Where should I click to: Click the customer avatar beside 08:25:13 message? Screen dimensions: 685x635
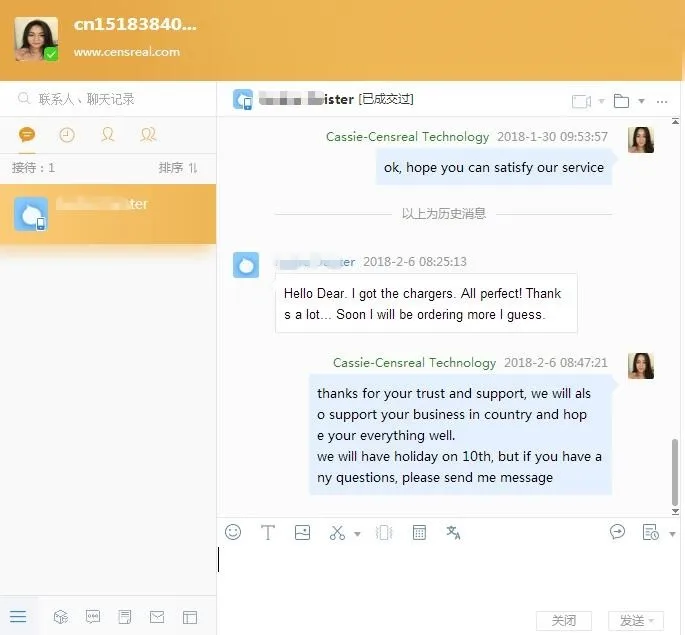(x=246, y=265)
